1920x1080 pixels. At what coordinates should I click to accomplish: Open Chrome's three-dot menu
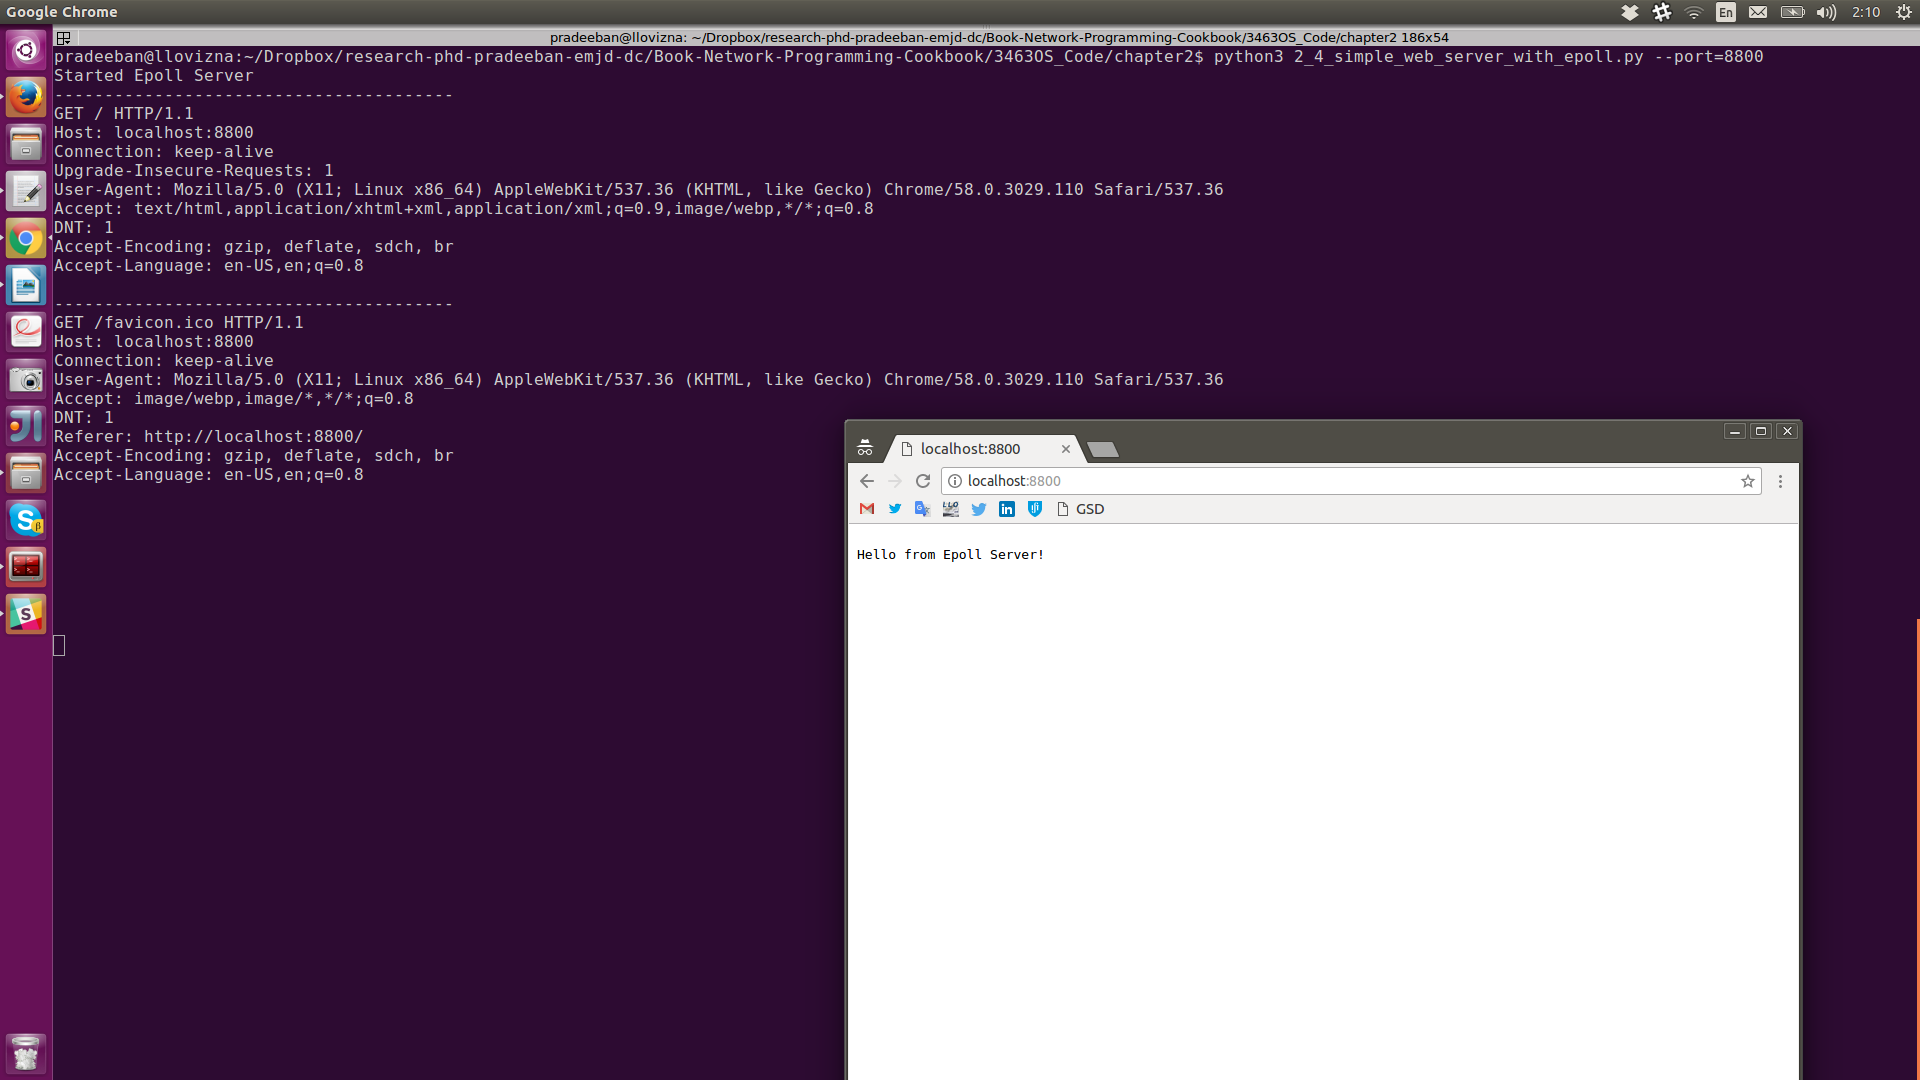coord(1780,481)
